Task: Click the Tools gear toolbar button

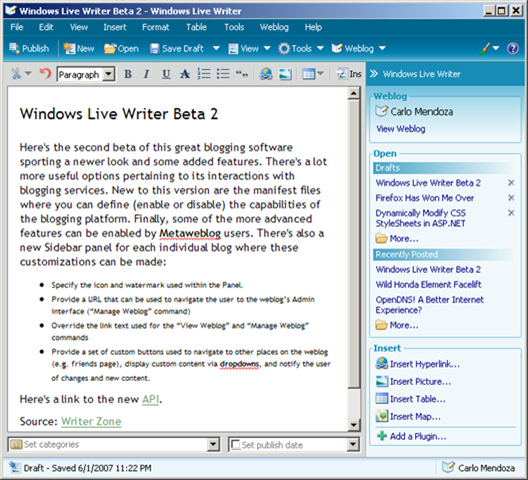Action: coord(295,49)
